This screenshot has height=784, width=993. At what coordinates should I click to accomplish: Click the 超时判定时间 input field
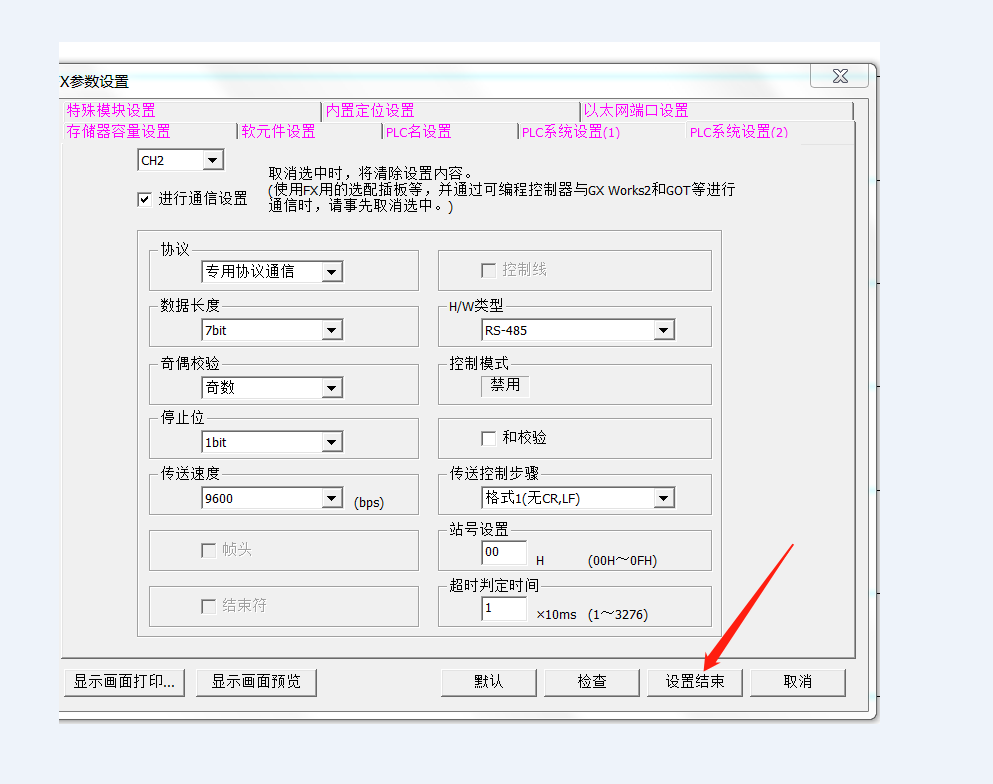pos(504,608)
